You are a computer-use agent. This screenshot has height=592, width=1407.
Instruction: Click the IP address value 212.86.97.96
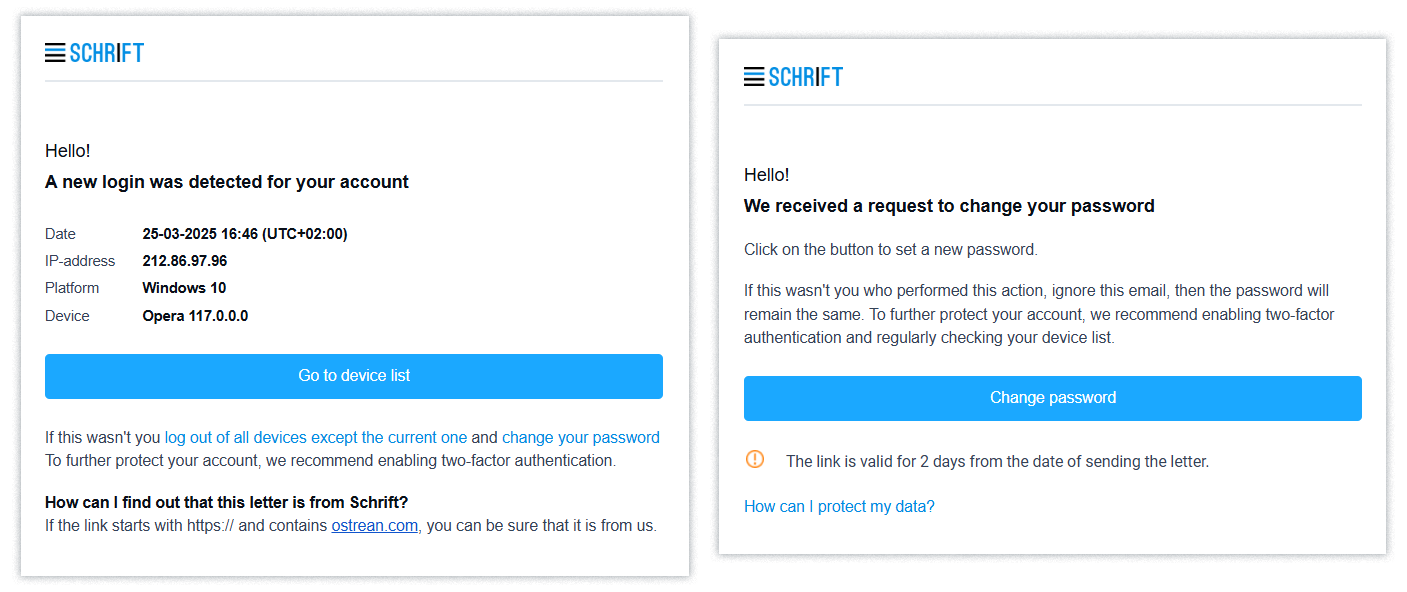[x=185, y=261]
